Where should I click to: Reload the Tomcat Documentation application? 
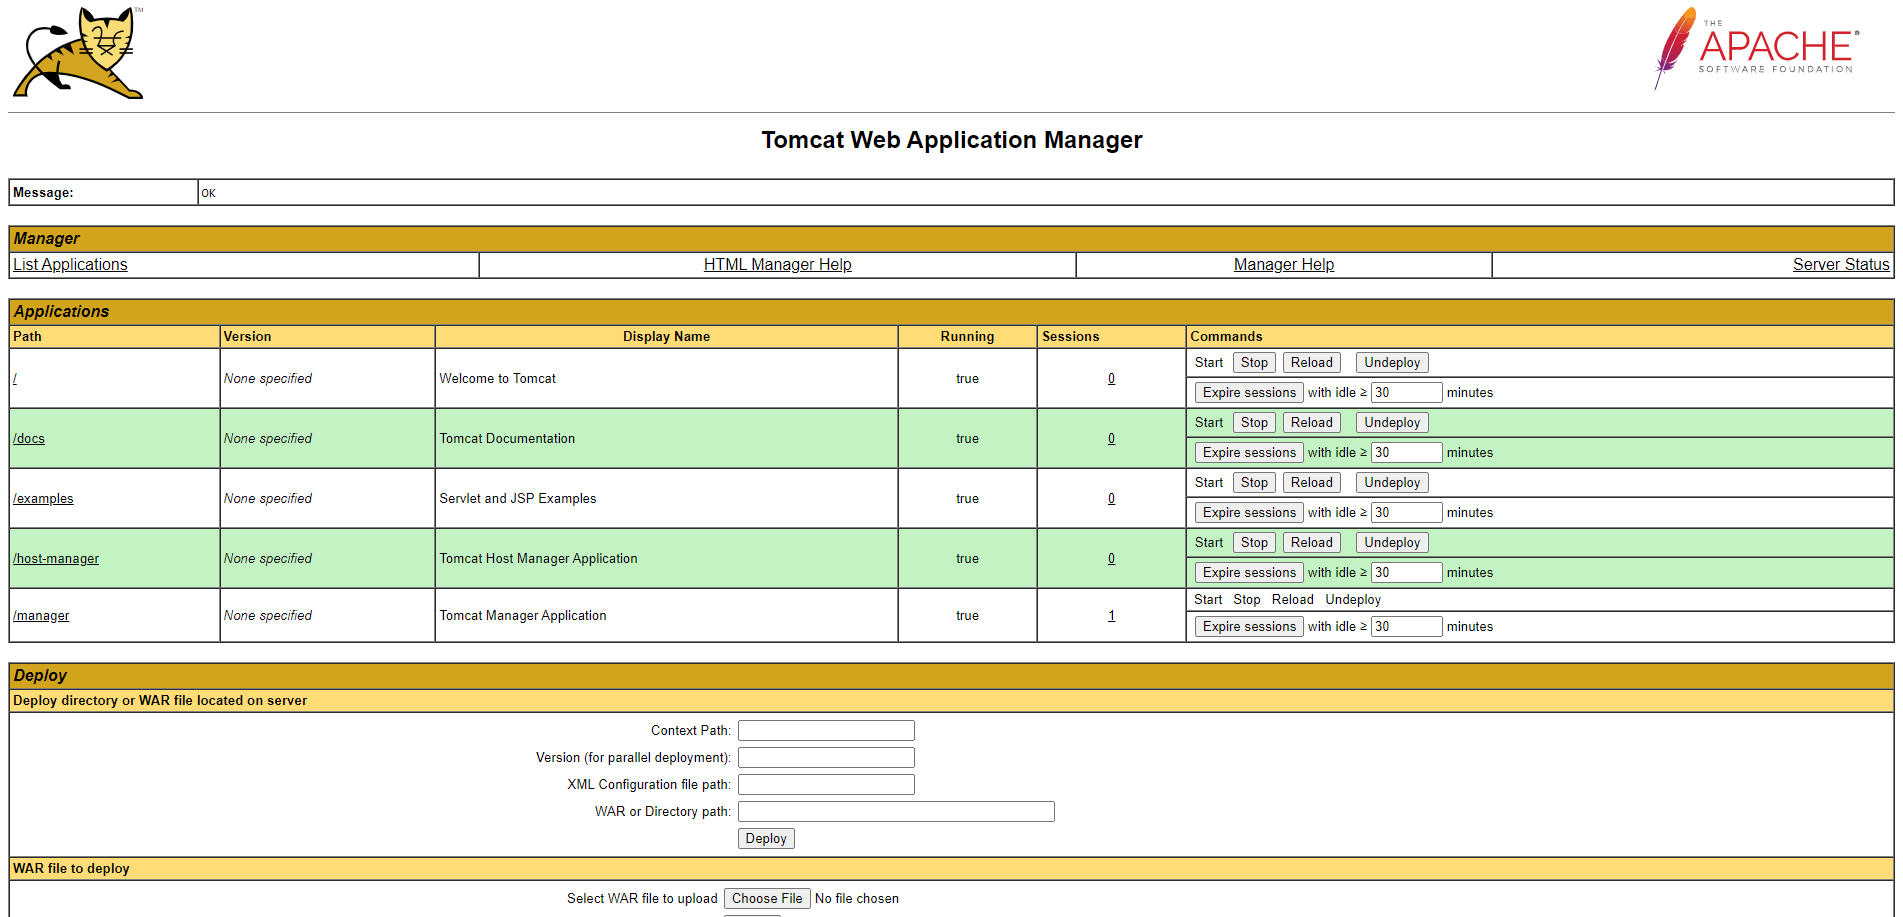(x=1311, y=423)
